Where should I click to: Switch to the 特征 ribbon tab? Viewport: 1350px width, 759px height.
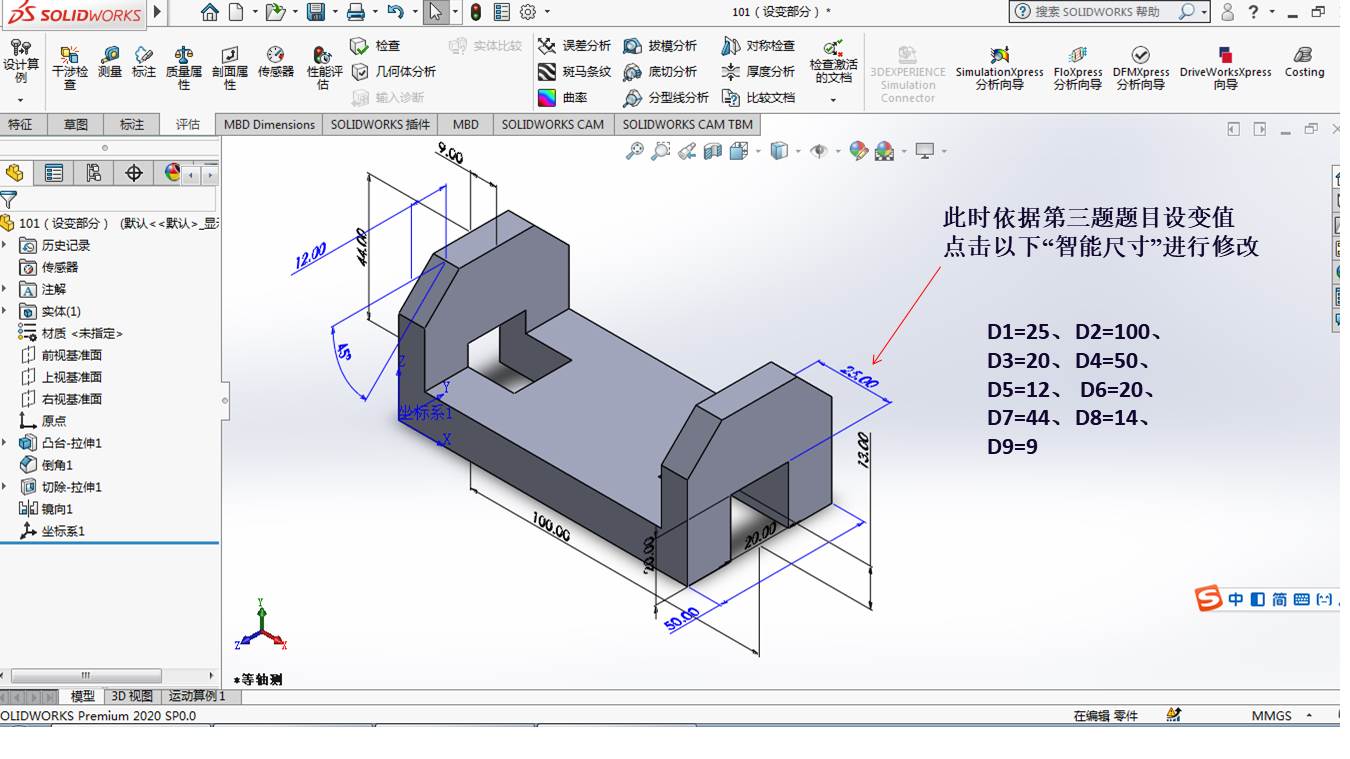[x=20, y=124]
